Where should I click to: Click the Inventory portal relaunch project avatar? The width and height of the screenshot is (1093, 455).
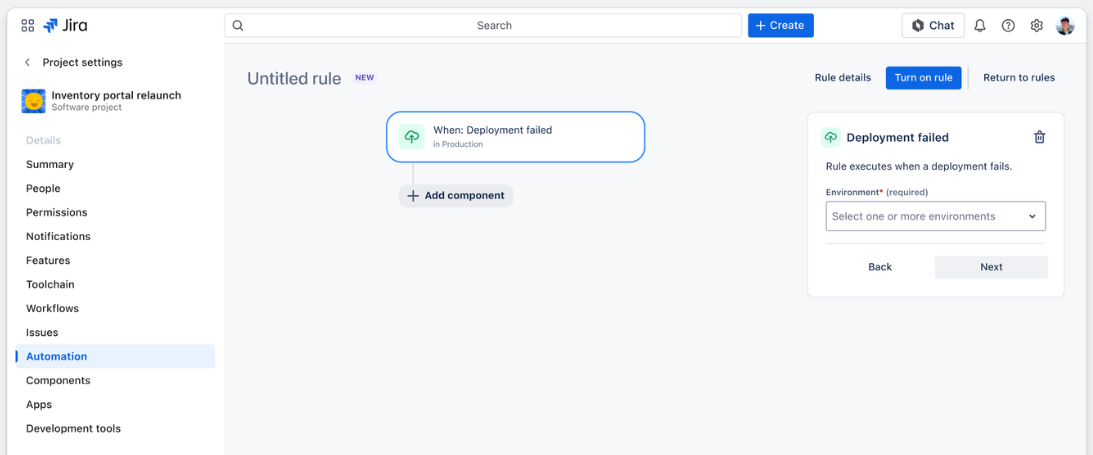34,101
